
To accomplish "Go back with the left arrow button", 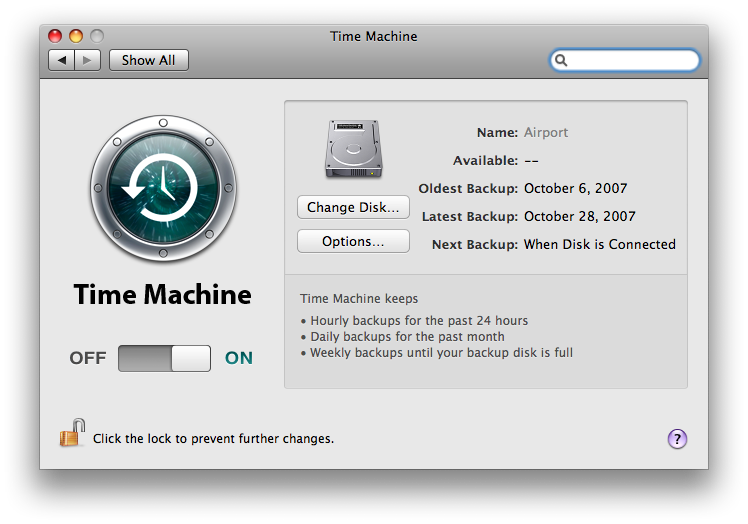I will pyautogui.click(x=62, y=60).
